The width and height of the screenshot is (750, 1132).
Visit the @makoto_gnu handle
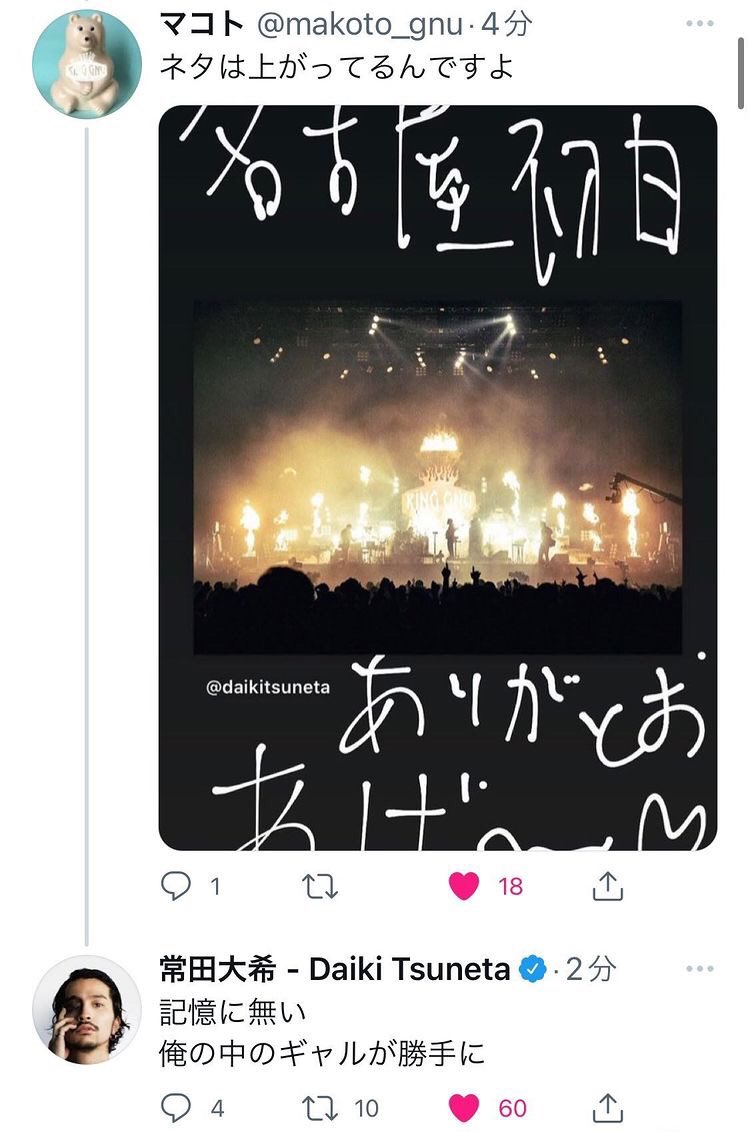click(x=359, y=25)
